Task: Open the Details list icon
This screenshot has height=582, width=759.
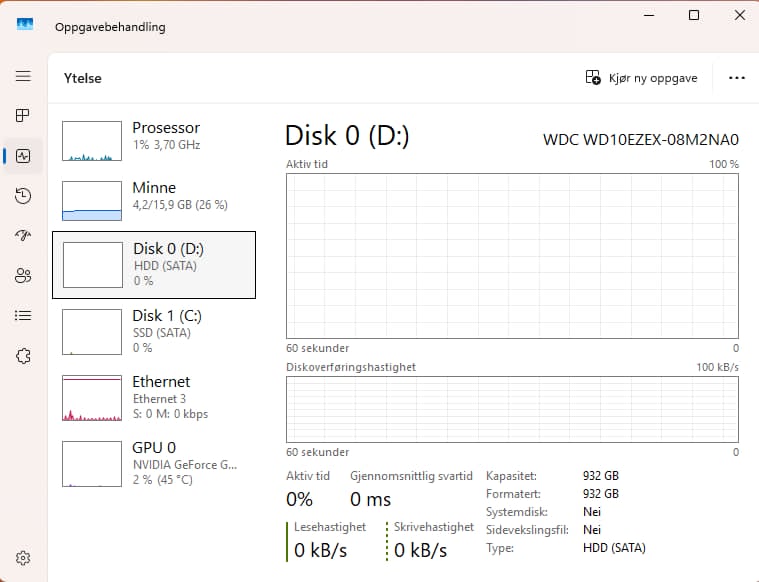Action: pyautogui.click(x=23, y=316)
